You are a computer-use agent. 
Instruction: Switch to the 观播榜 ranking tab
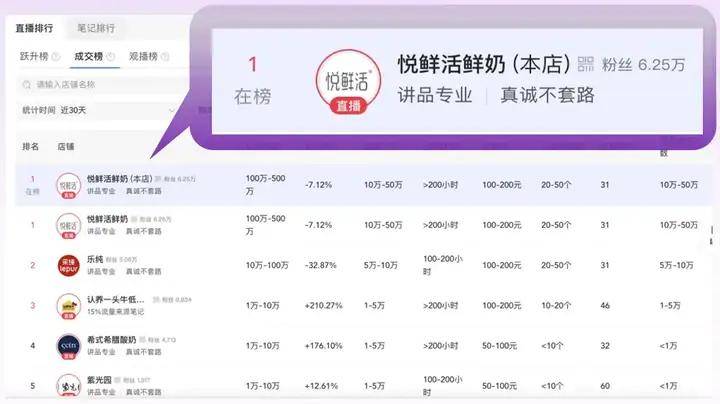(144, 57)
